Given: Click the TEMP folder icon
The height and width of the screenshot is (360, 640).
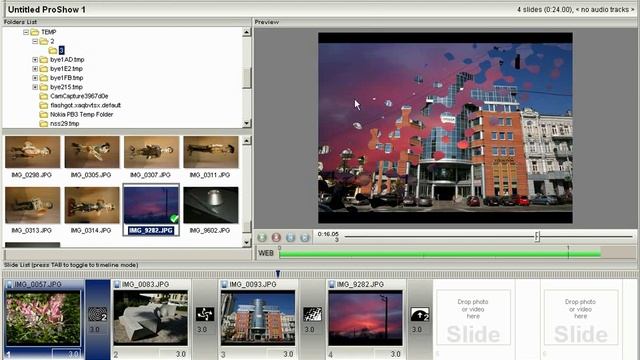Looking at the screenshot, I should tap(35, 32).
